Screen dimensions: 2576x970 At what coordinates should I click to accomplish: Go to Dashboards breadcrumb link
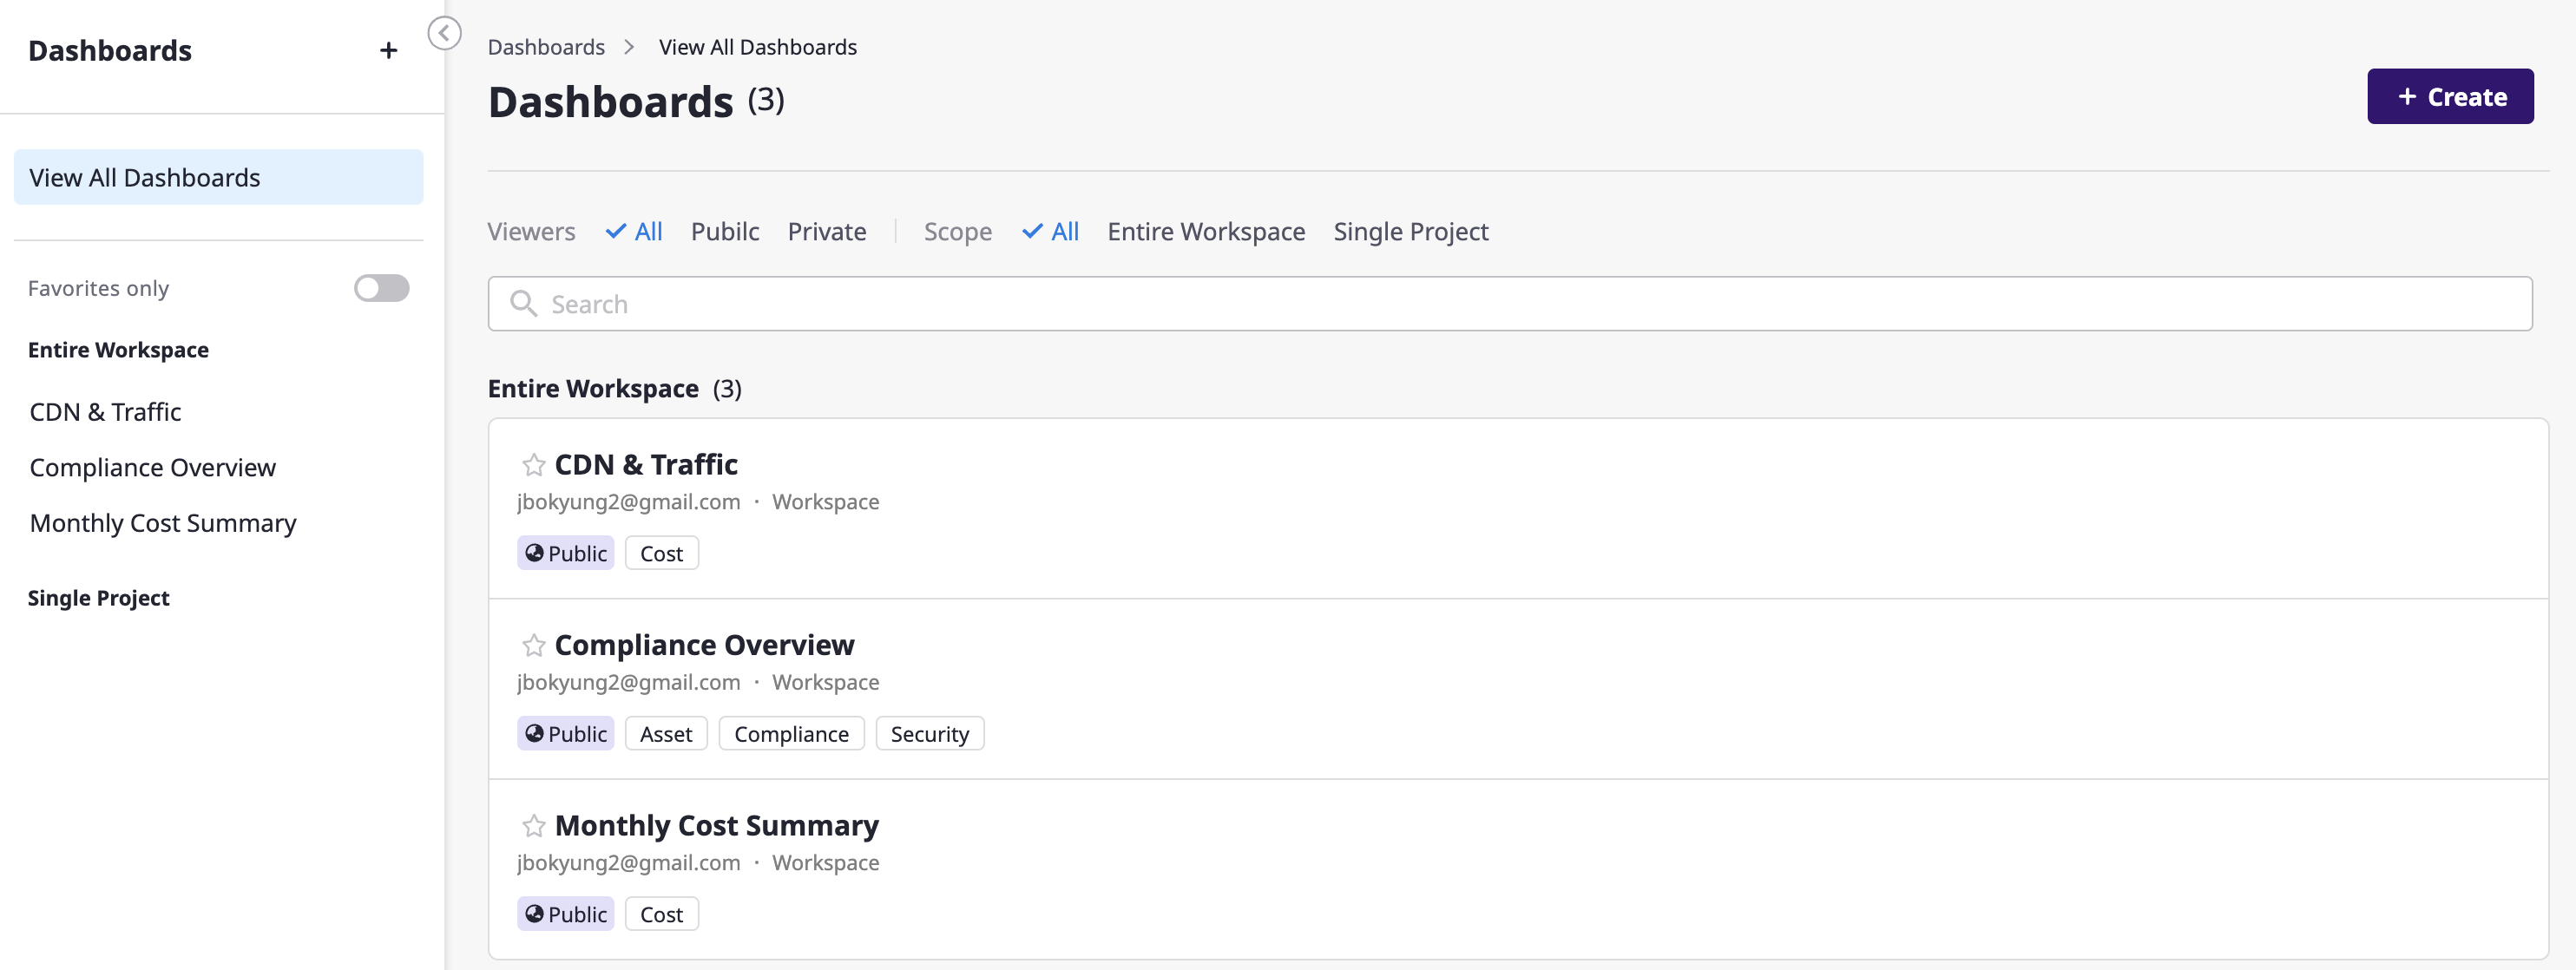coord(546,47)
